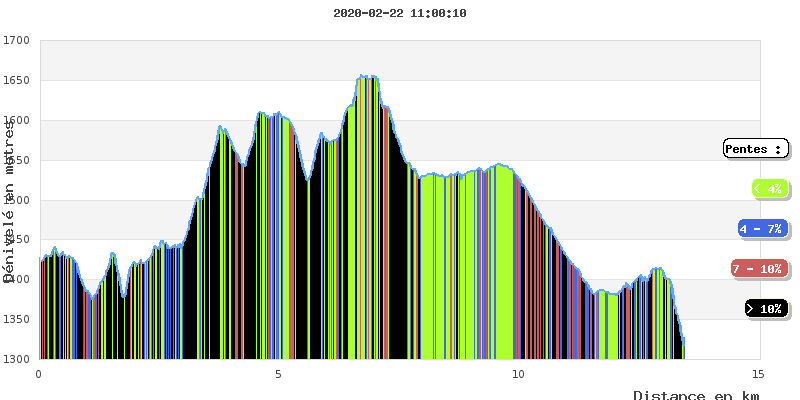Image resolution: width=800 pixels, height=400 pixels.
Task: Click the "Dénivelé en mètres" vertical axis title
Action: tap(9, 202)
